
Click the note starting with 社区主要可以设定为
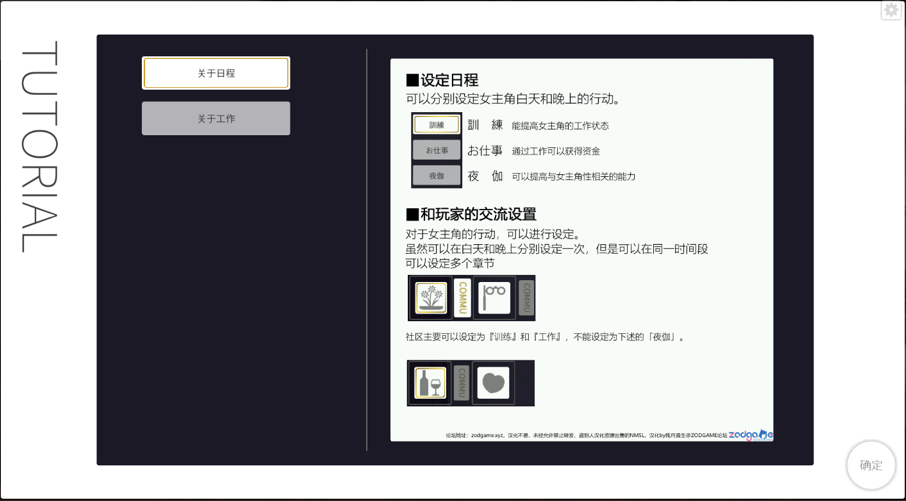[545, 337]
